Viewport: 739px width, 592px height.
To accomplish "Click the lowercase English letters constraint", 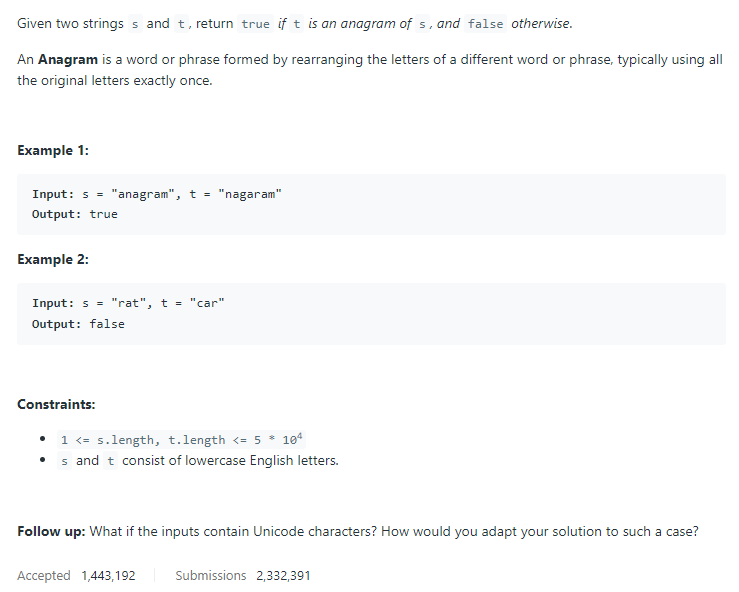I will [198, 460].
